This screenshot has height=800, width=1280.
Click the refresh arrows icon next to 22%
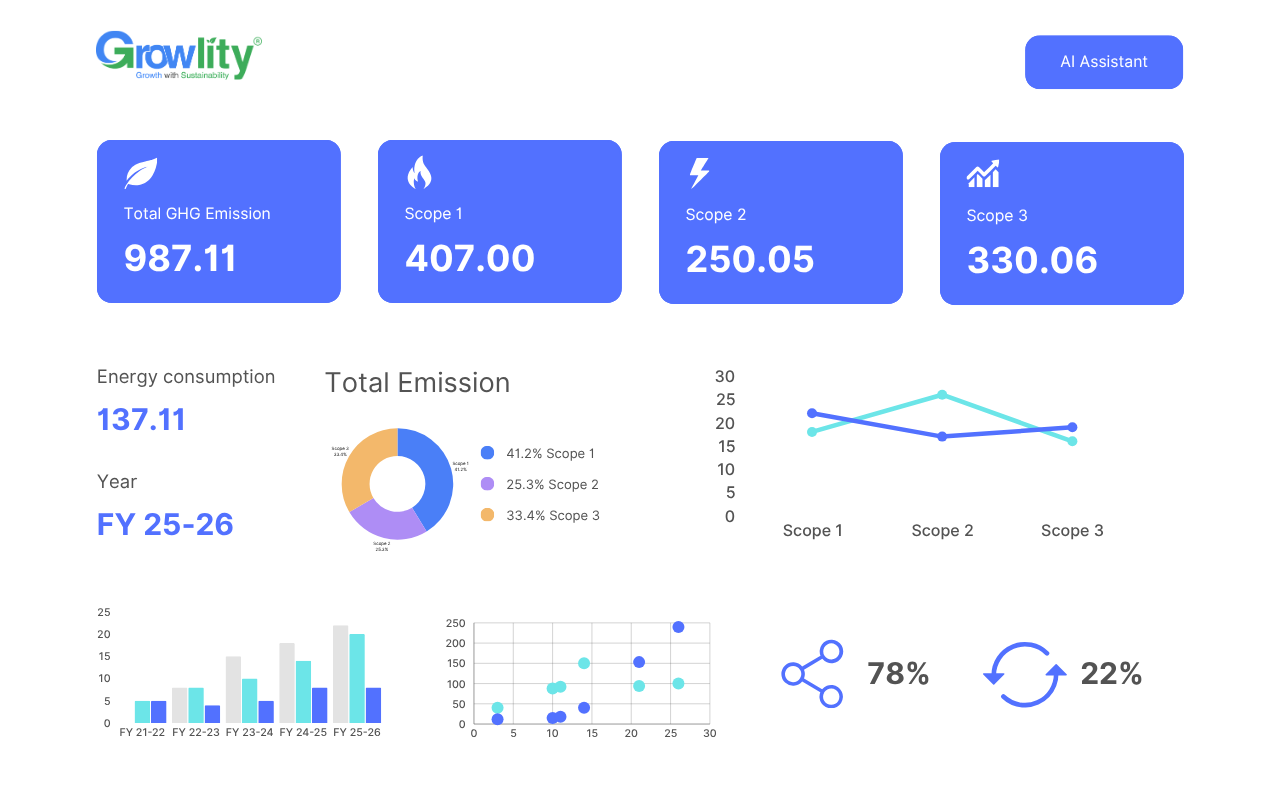click(1025, 675)
